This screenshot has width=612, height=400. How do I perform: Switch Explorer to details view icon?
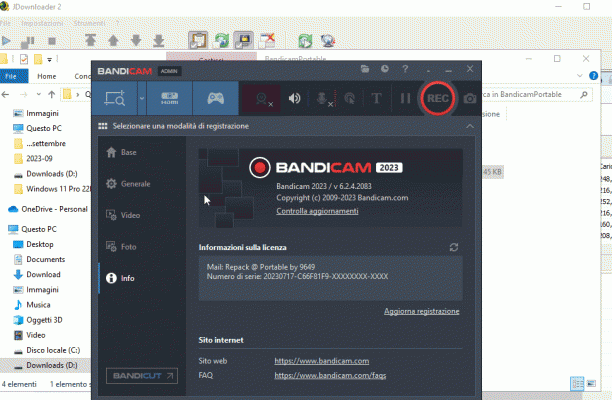(x=577, y=384)
